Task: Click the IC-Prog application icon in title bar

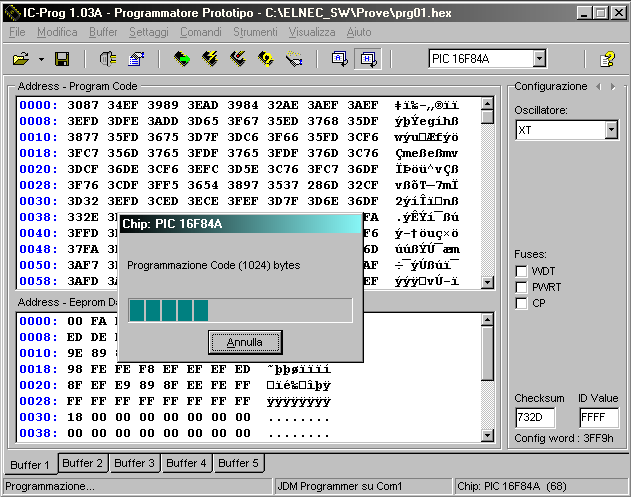Action: pyautogui.click(x=12, y=13)
